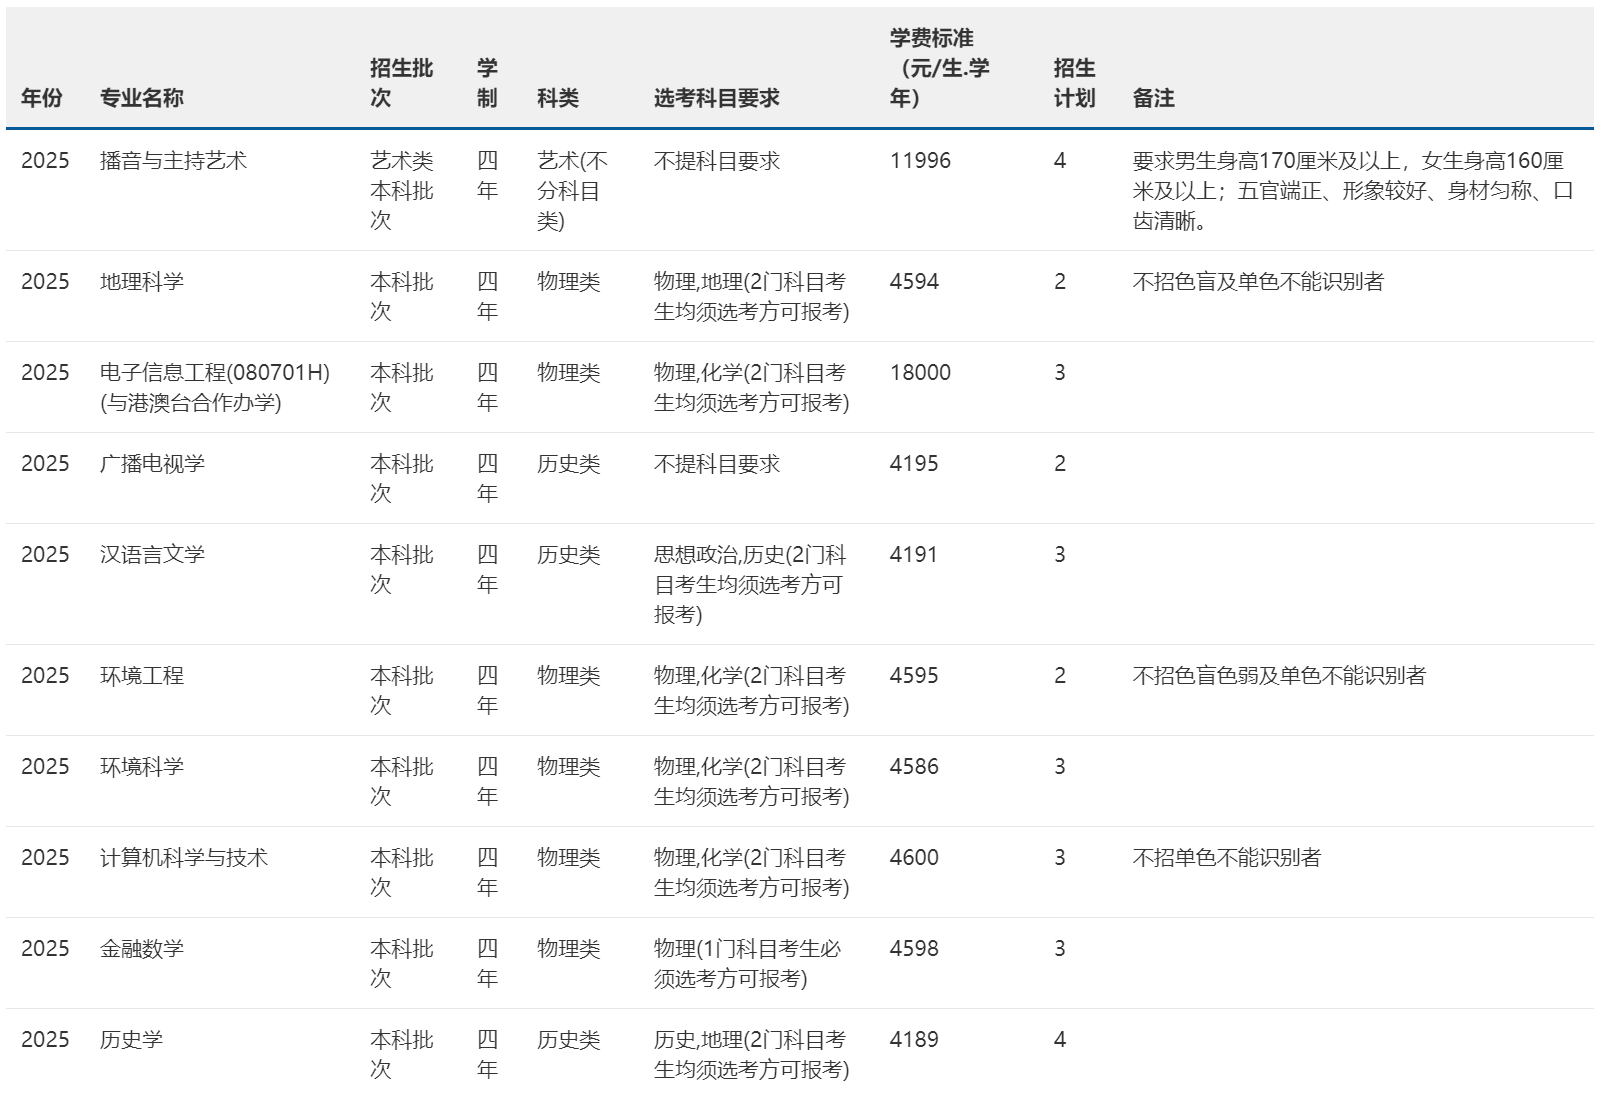Click the 年份 column header
This screenshot has height=1098, width=1598.
pyautogui.click(x=41, y=98)
